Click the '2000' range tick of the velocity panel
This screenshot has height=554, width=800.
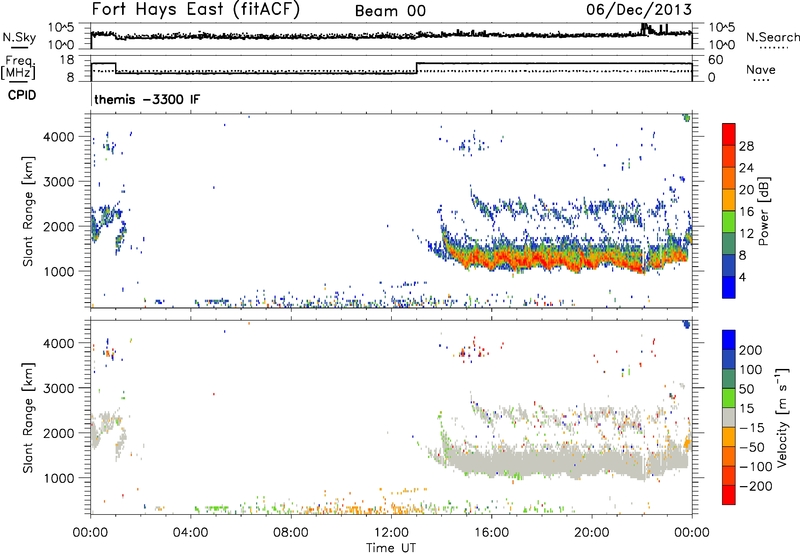pos(59,433)
